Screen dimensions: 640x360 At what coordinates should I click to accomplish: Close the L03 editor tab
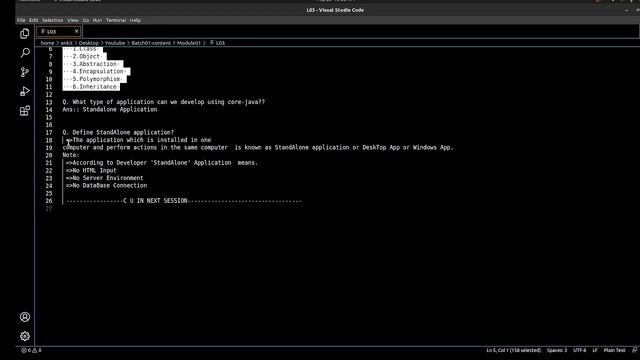coord(76,31)
